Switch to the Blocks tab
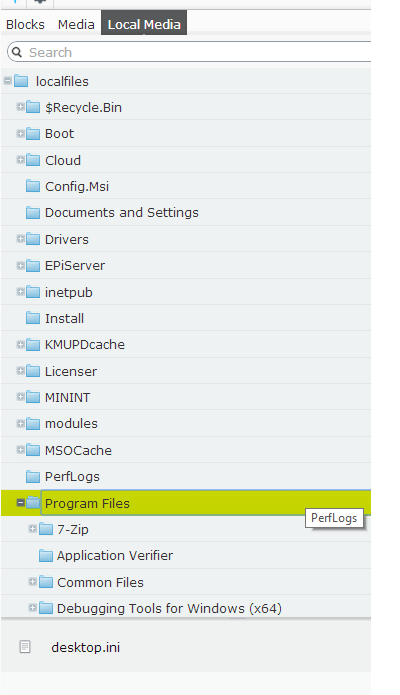Image resolution: width=400 pixels, height=695 pixels. [25, 24]
